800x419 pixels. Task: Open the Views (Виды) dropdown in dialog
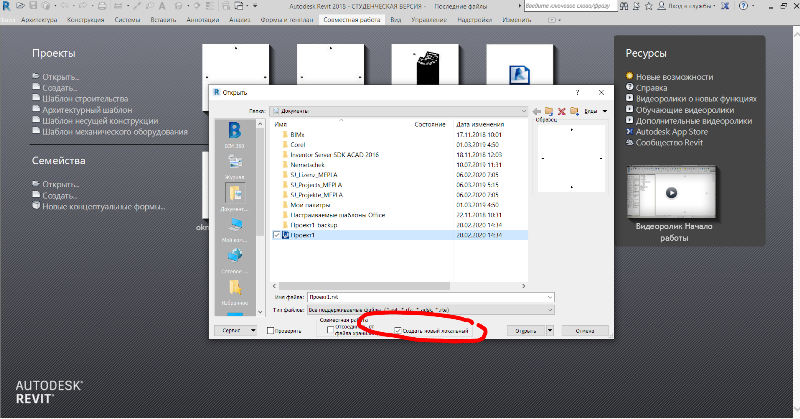596,111
